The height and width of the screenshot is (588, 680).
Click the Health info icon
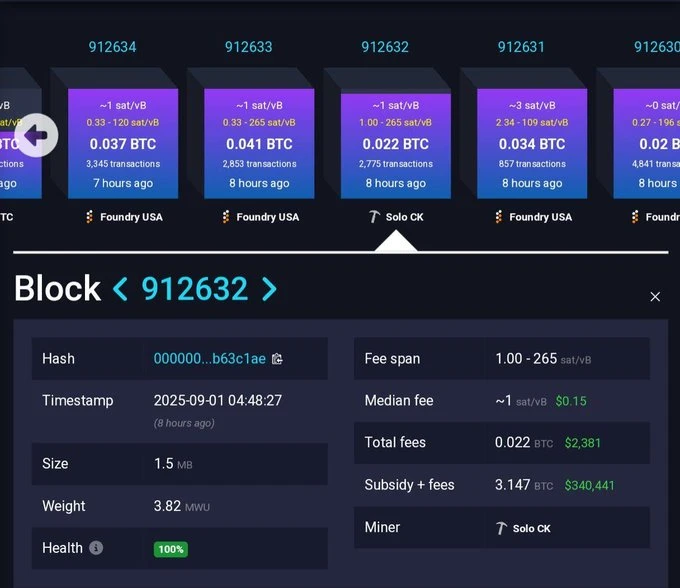pos(96,548)
